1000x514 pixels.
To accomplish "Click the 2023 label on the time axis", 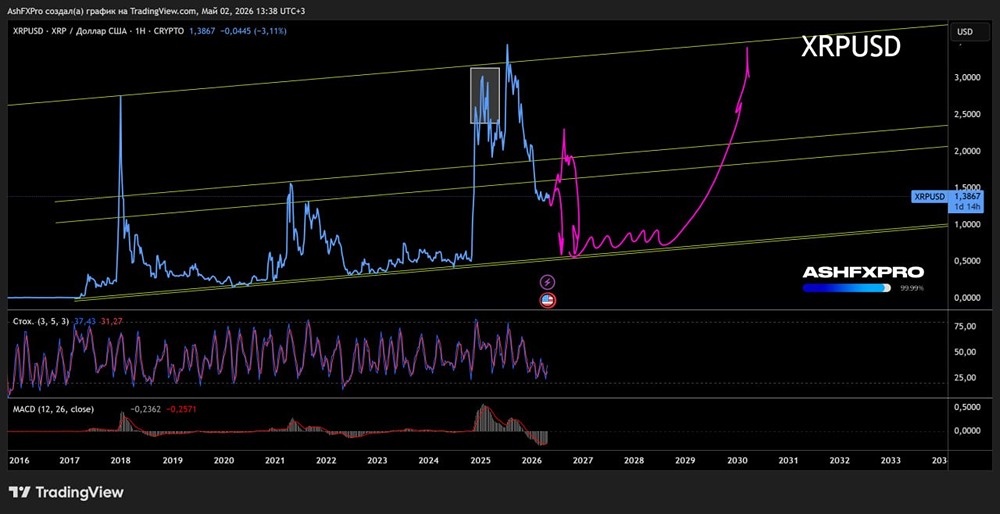I will 377,460.
